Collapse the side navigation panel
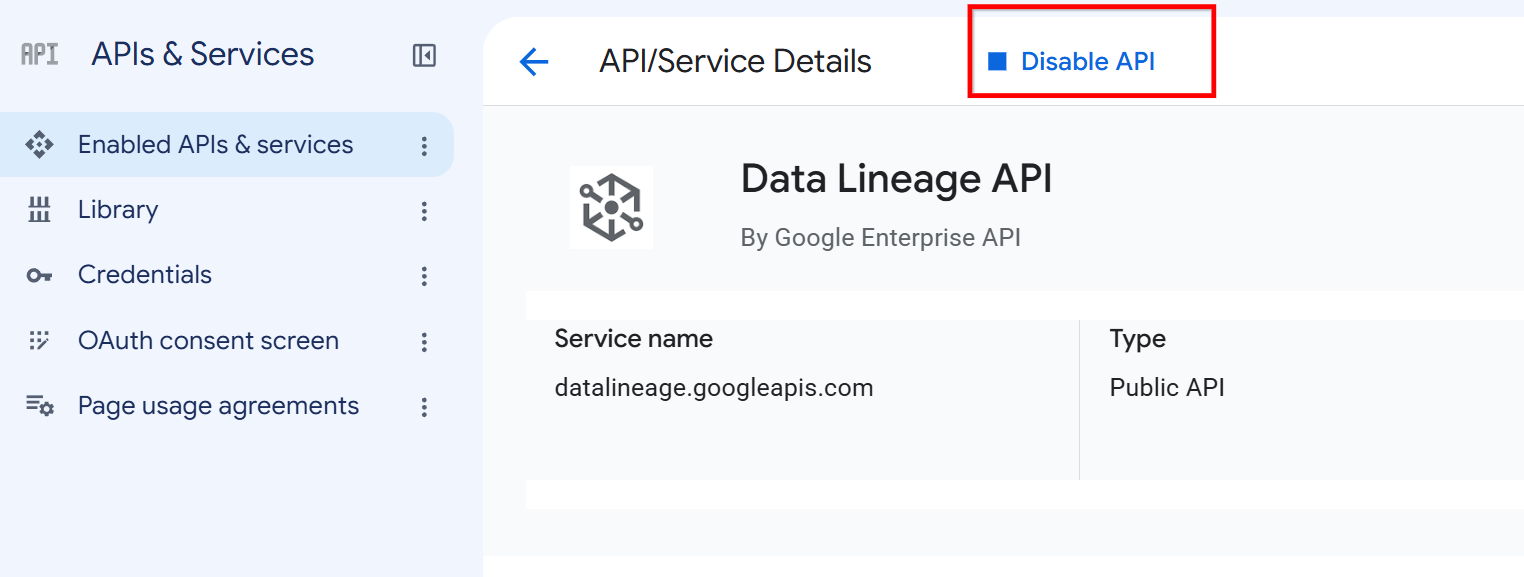This screenshot has width=1524, height=577. (x=424, y=55)
